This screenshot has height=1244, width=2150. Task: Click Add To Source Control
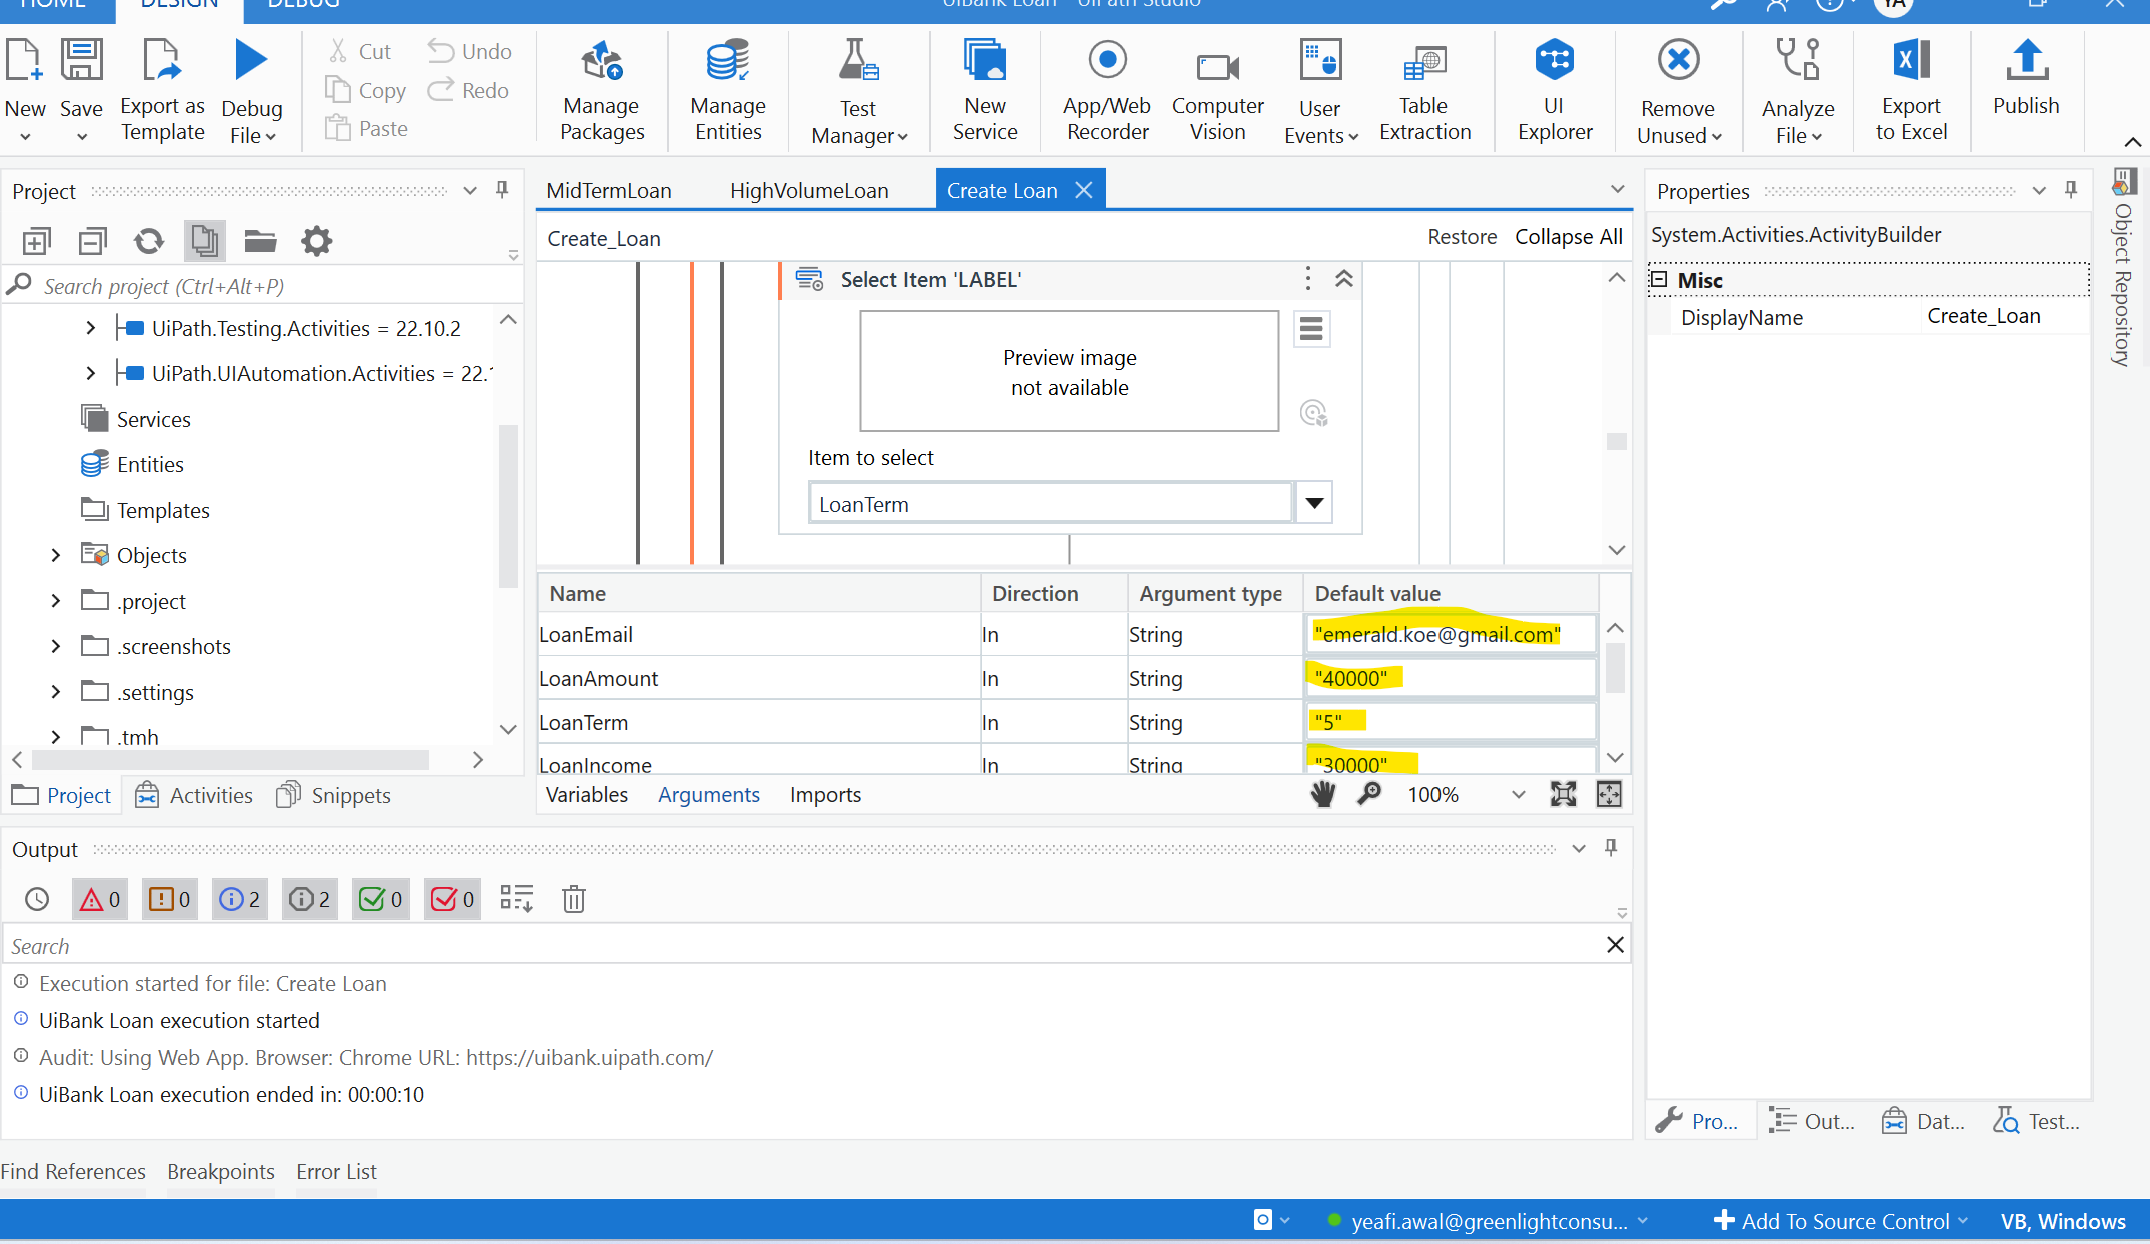tap(1840, 1221)
